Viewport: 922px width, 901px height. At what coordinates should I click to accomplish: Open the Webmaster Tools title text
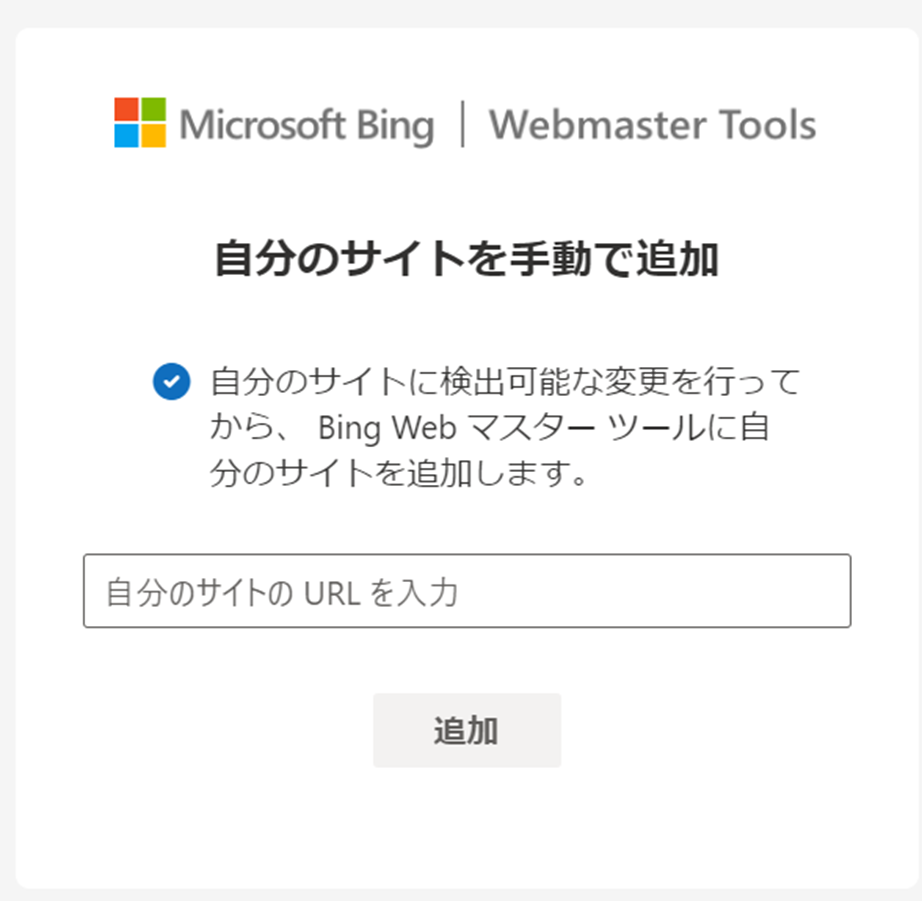653,125
